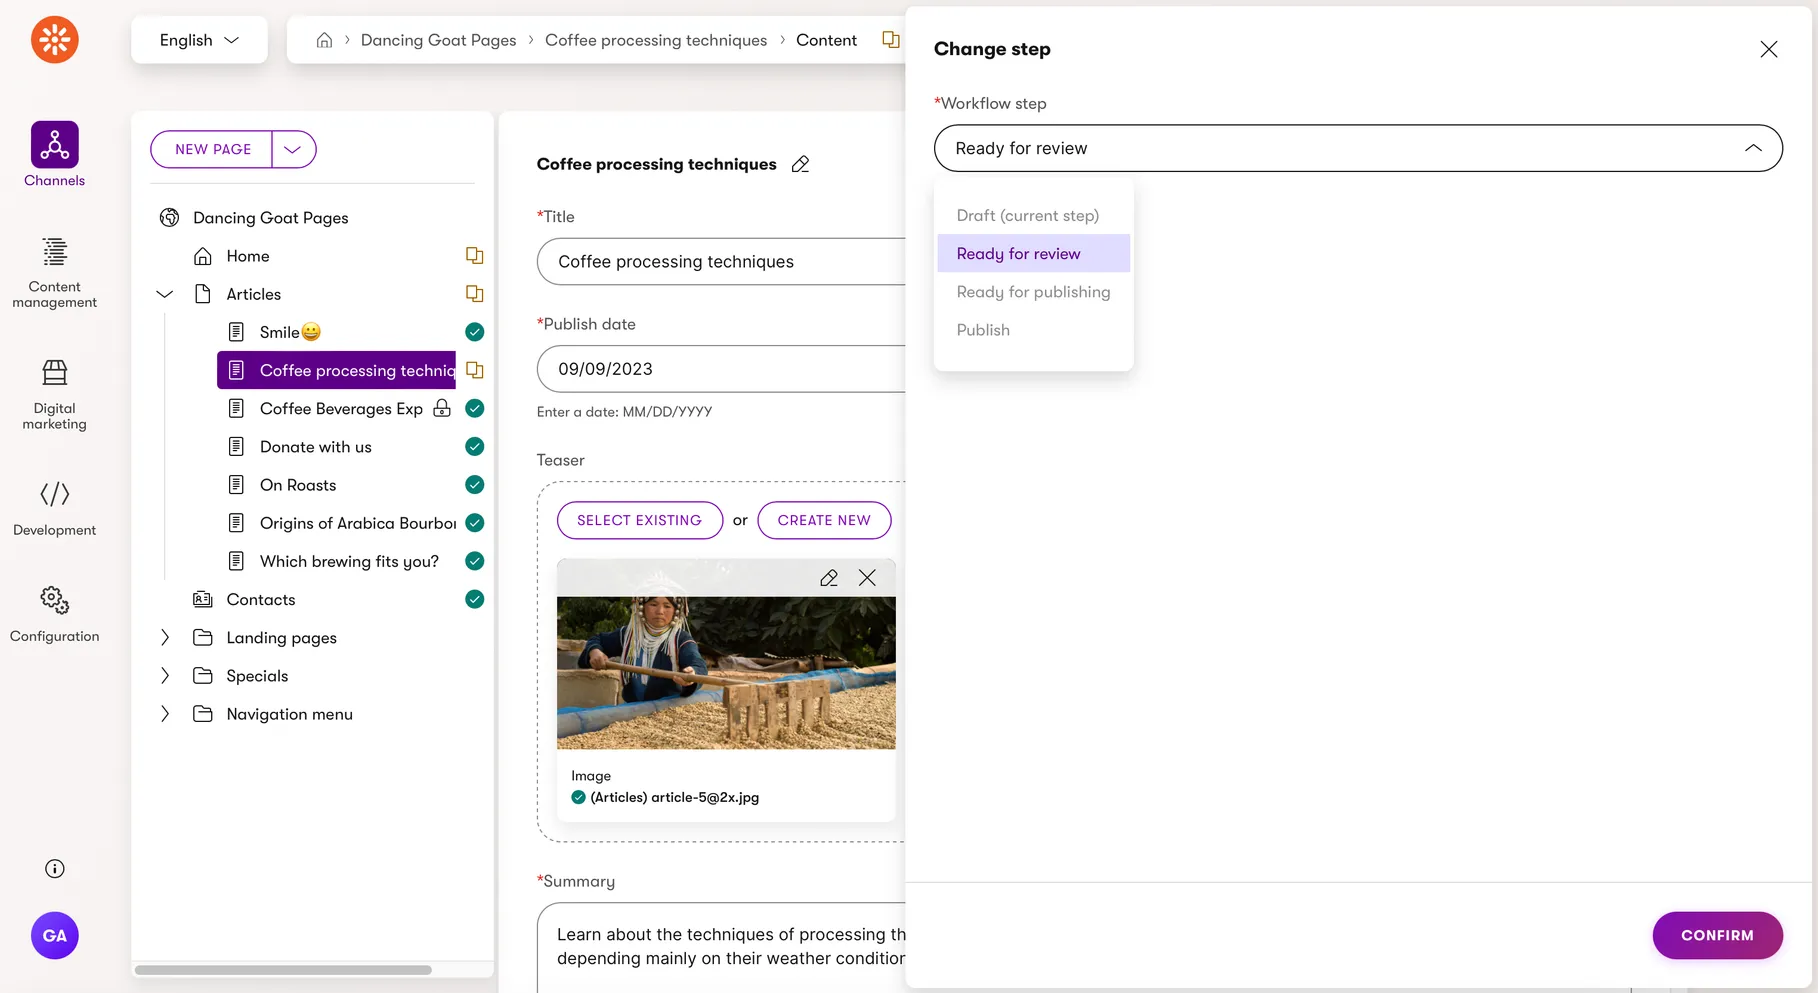
Task: Click the published check on Donate with us
Action: (x=475, y=447)
